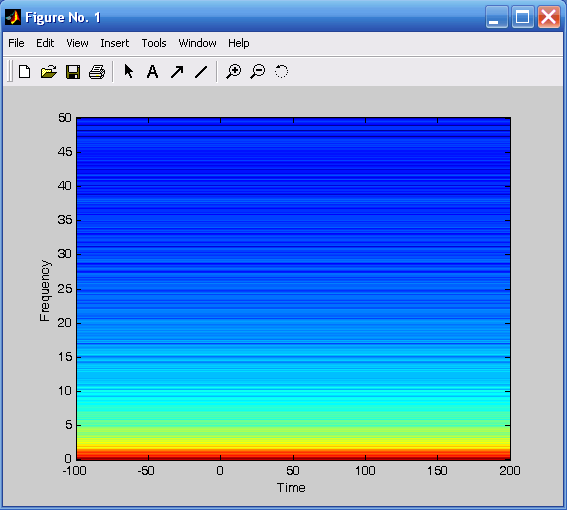Expand the Insert menu
567x510 pixels.
tap(115, 43)
